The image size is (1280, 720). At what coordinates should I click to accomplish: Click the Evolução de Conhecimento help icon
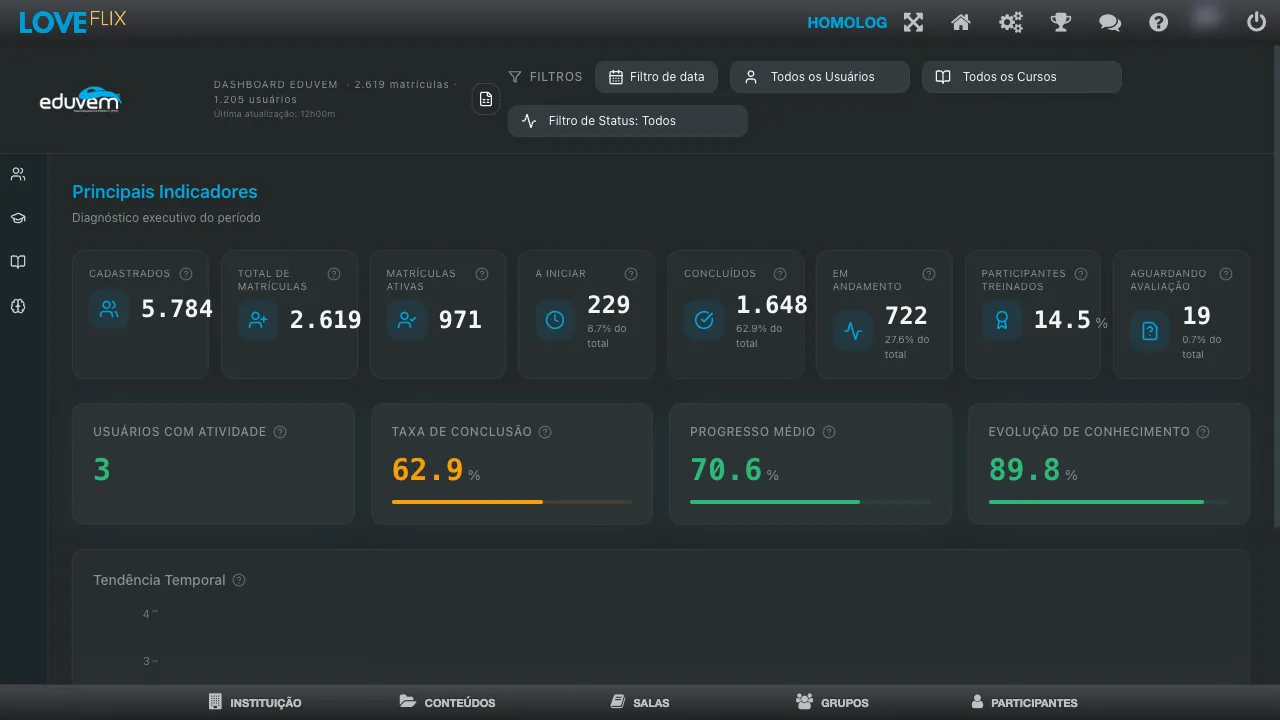[1203, 432]
